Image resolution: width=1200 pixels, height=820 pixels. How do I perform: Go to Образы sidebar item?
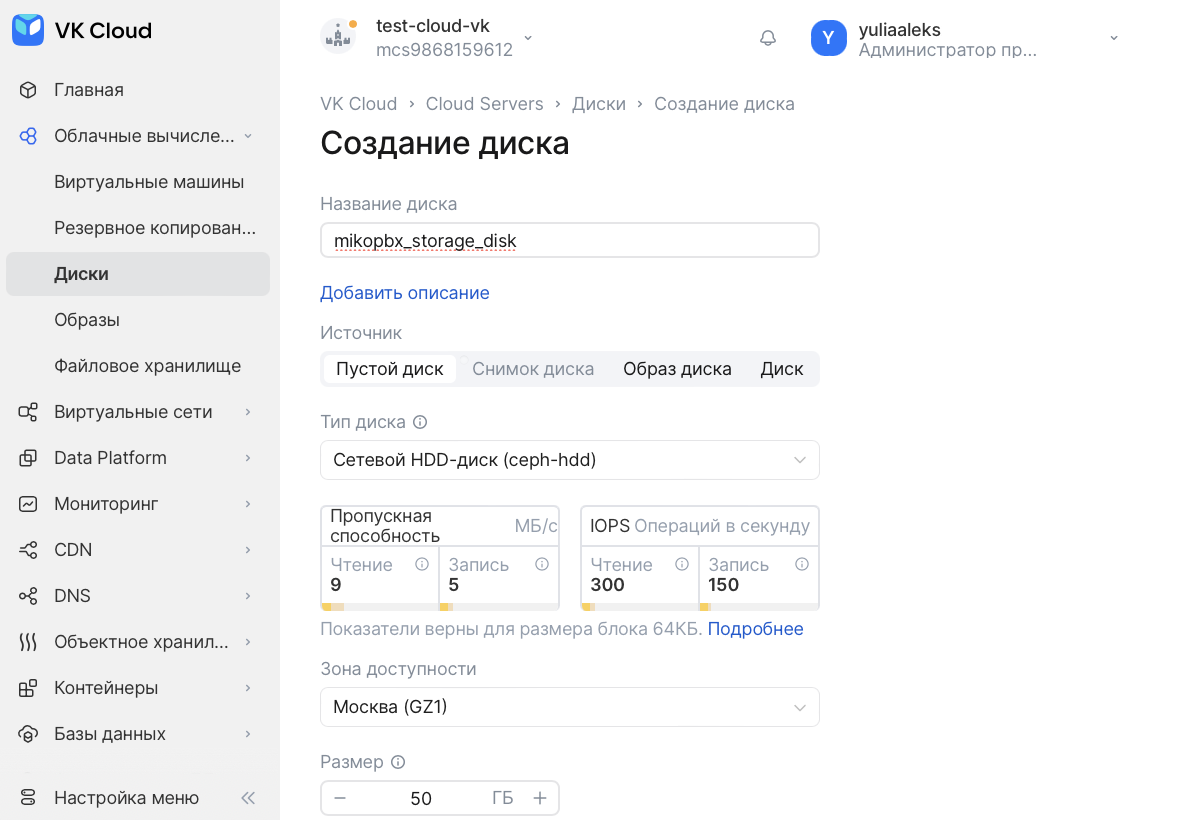click(87, 320)
